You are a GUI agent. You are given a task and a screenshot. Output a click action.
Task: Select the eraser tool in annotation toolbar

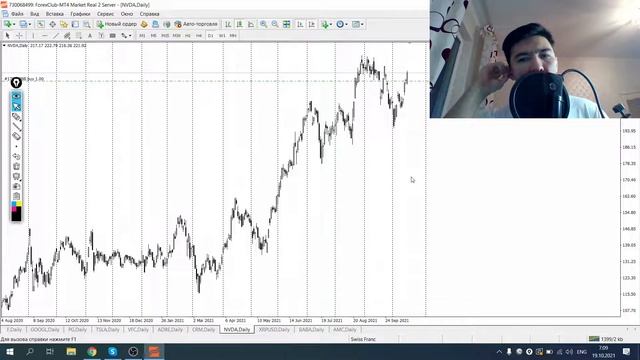(16, 136)
